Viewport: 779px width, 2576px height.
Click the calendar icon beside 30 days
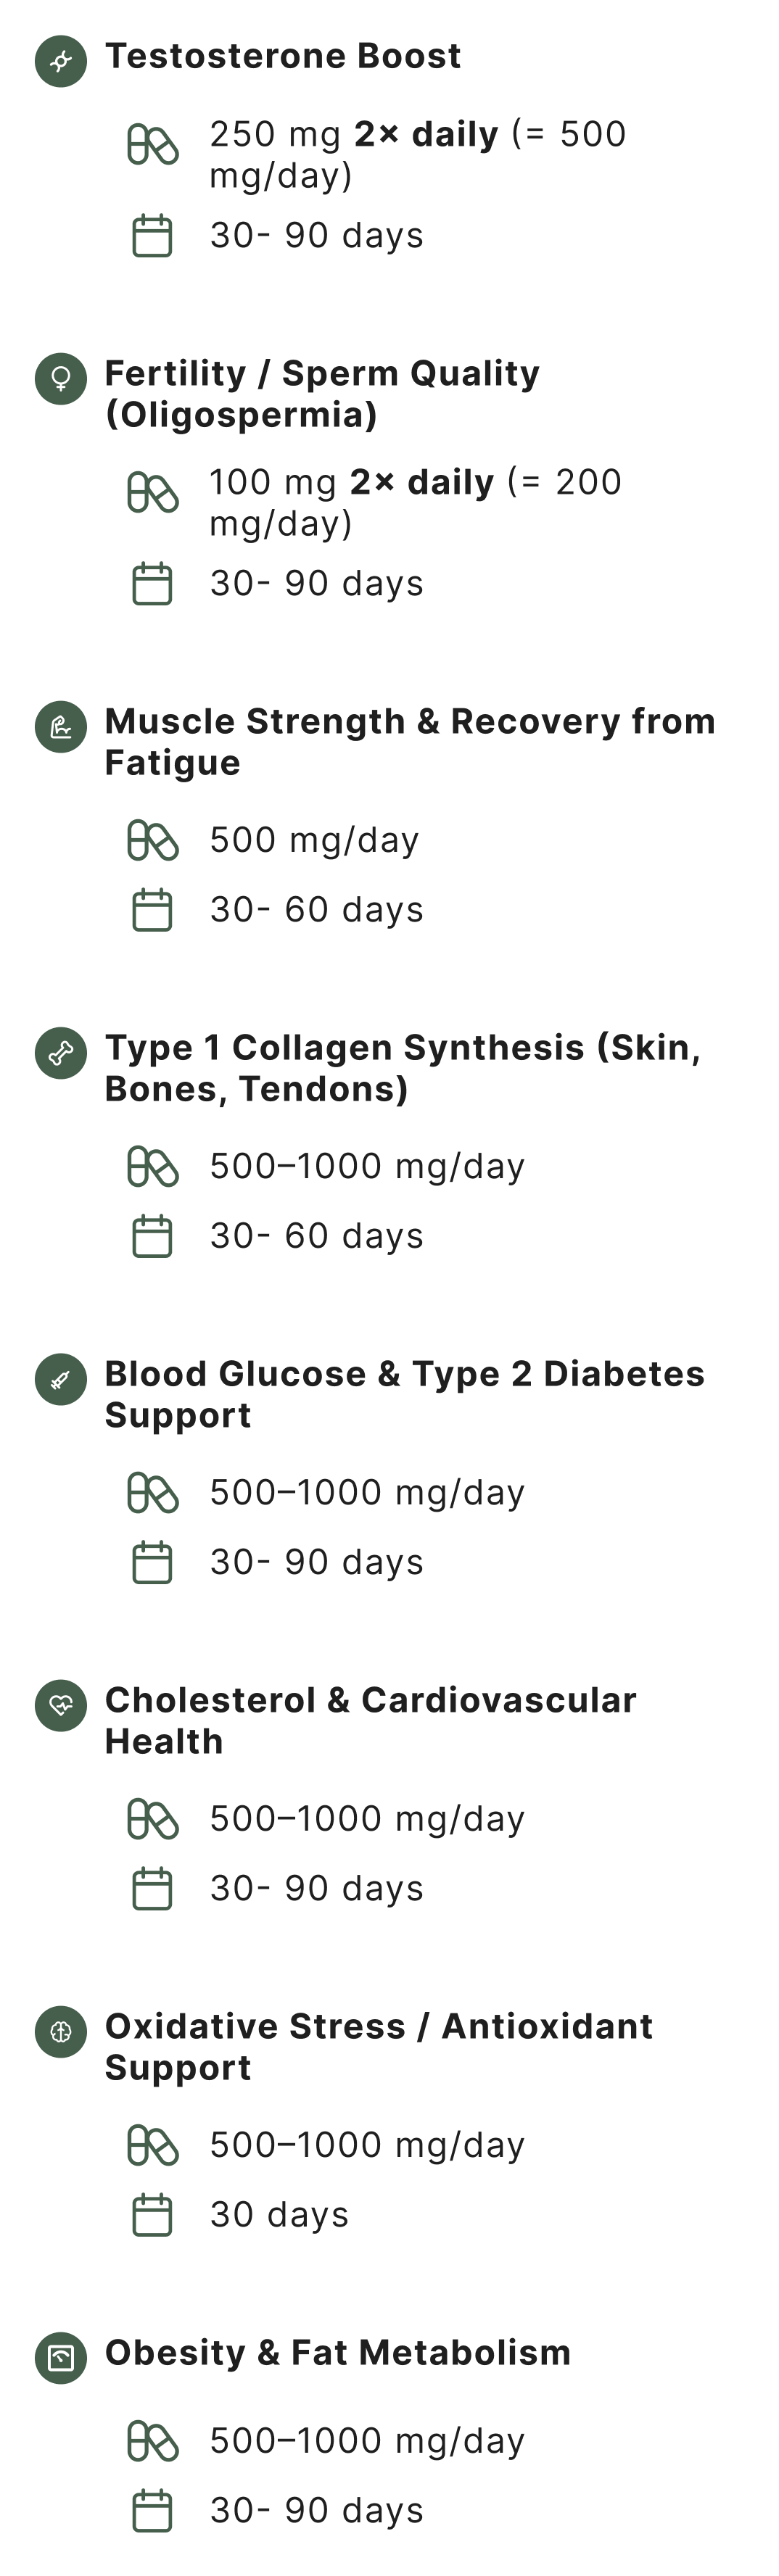[x=153, y=2214]
